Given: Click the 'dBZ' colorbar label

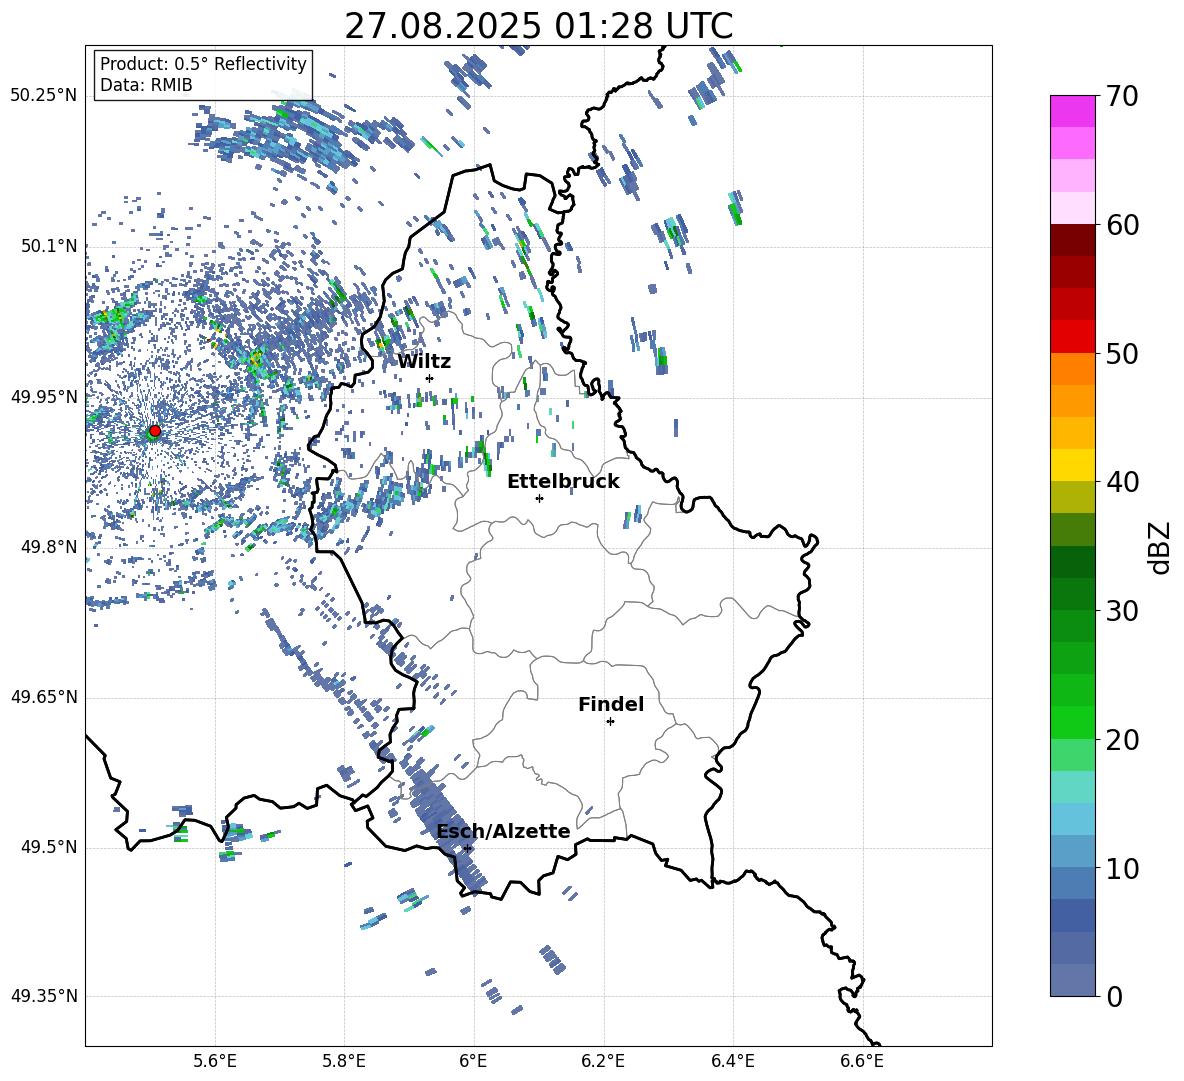Looking at the screenshot, I should [x=1161, y=548].
